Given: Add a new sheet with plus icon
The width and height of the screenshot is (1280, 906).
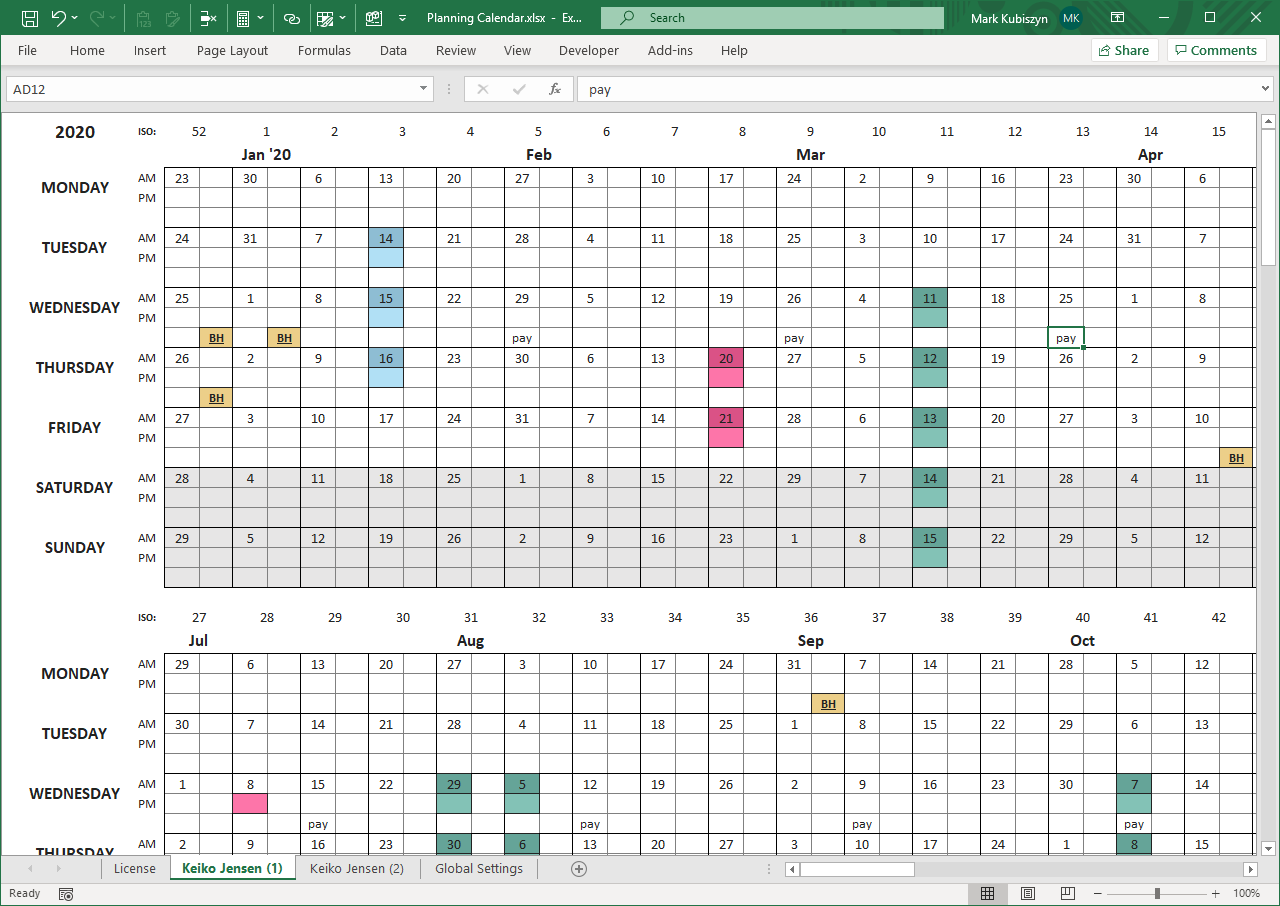Looking at the screenshot, I should [578, 869].
